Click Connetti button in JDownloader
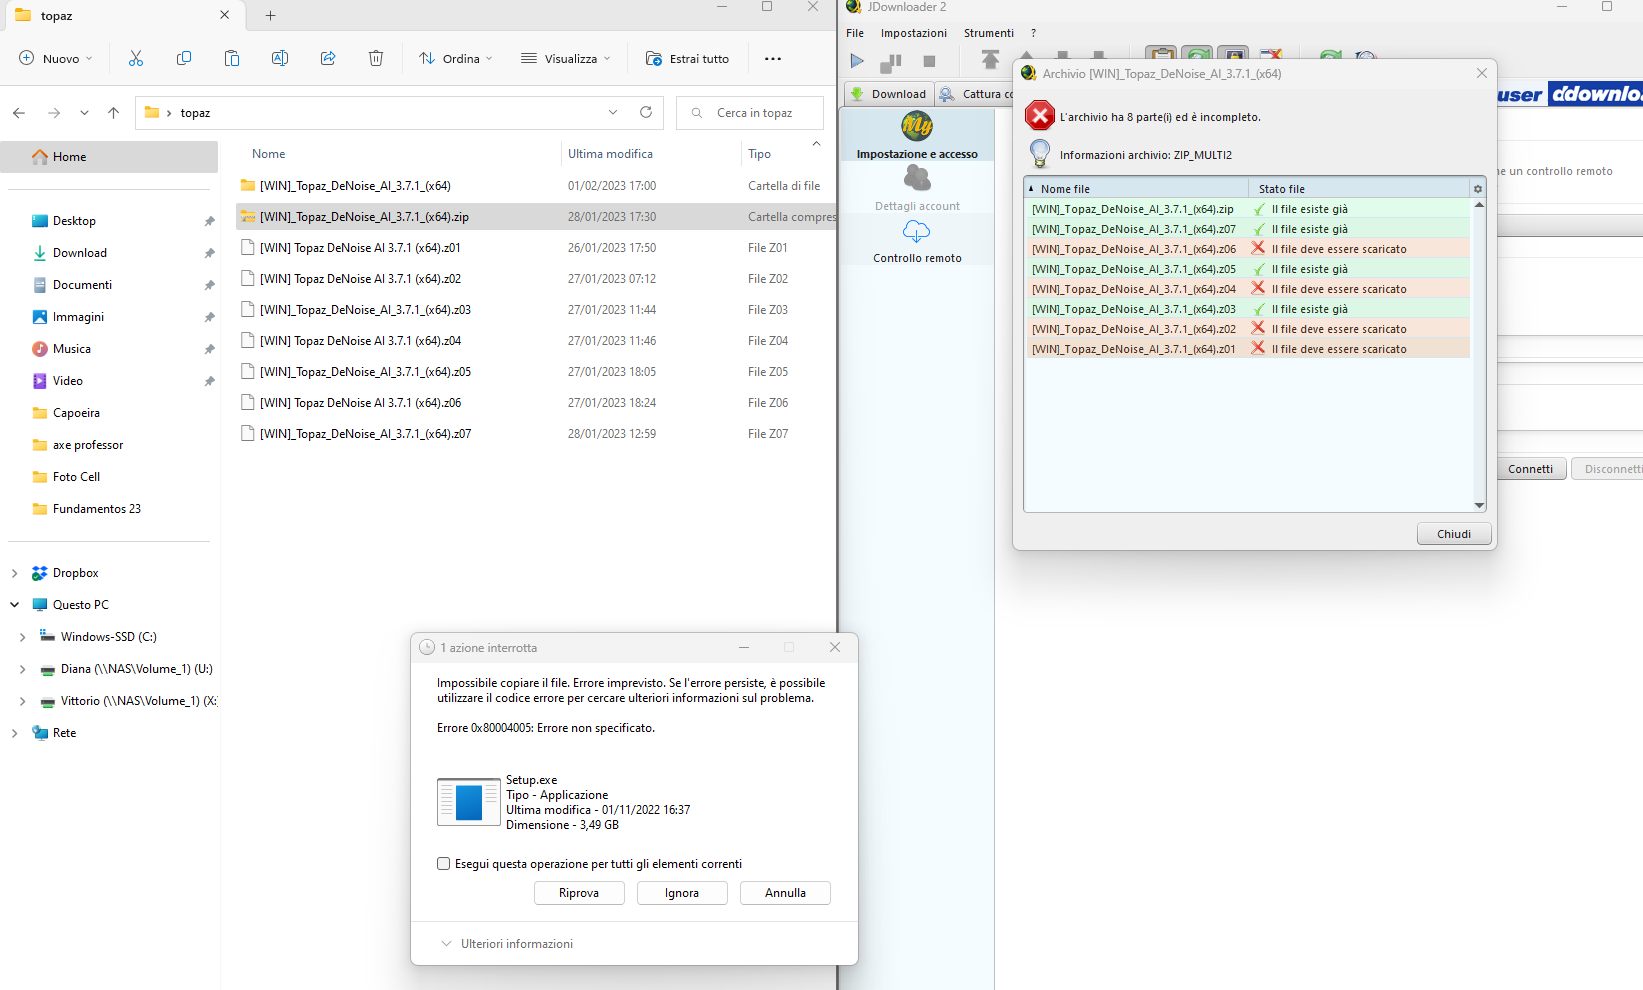This screenshot has height=990, width=1643. pos(1530,469)
